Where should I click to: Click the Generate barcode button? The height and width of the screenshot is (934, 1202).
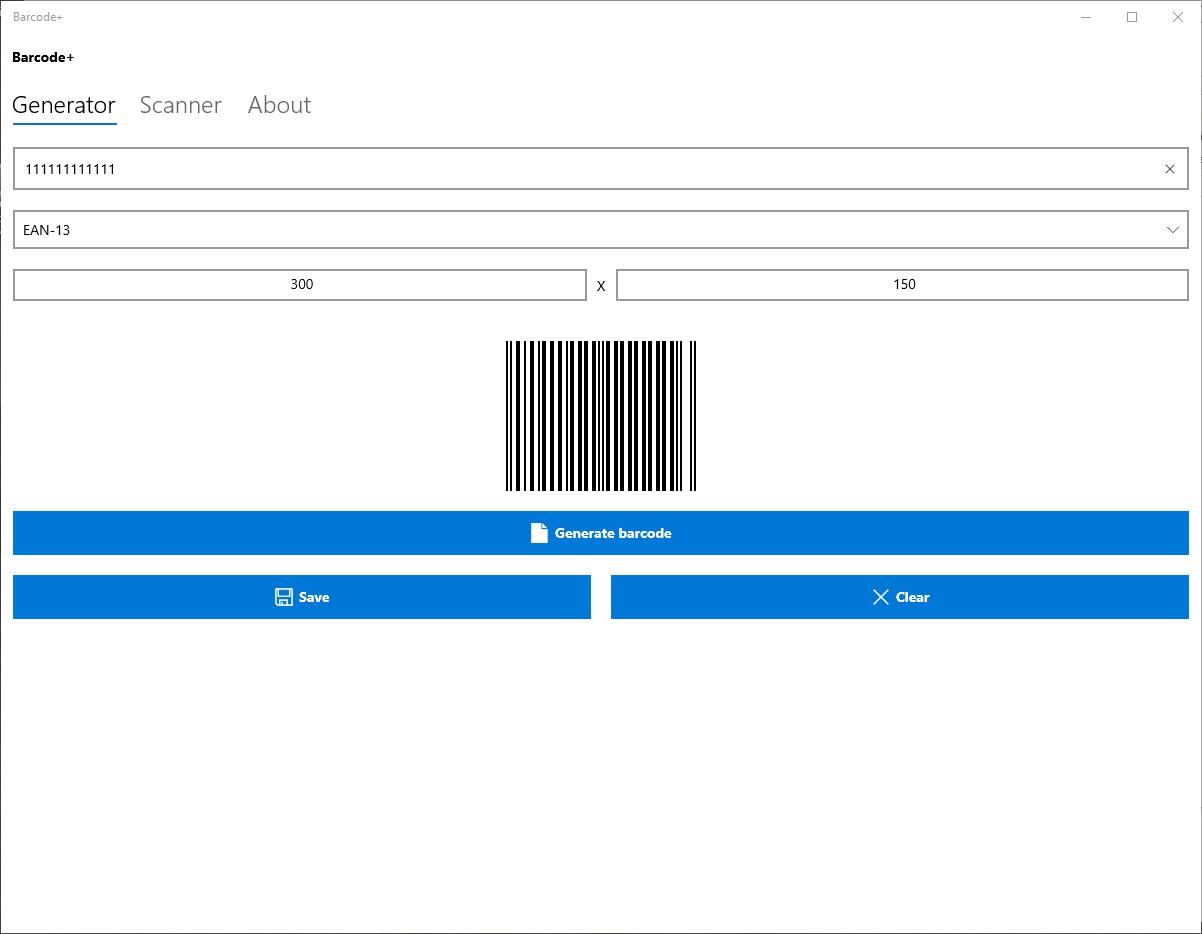coord(601,533)
